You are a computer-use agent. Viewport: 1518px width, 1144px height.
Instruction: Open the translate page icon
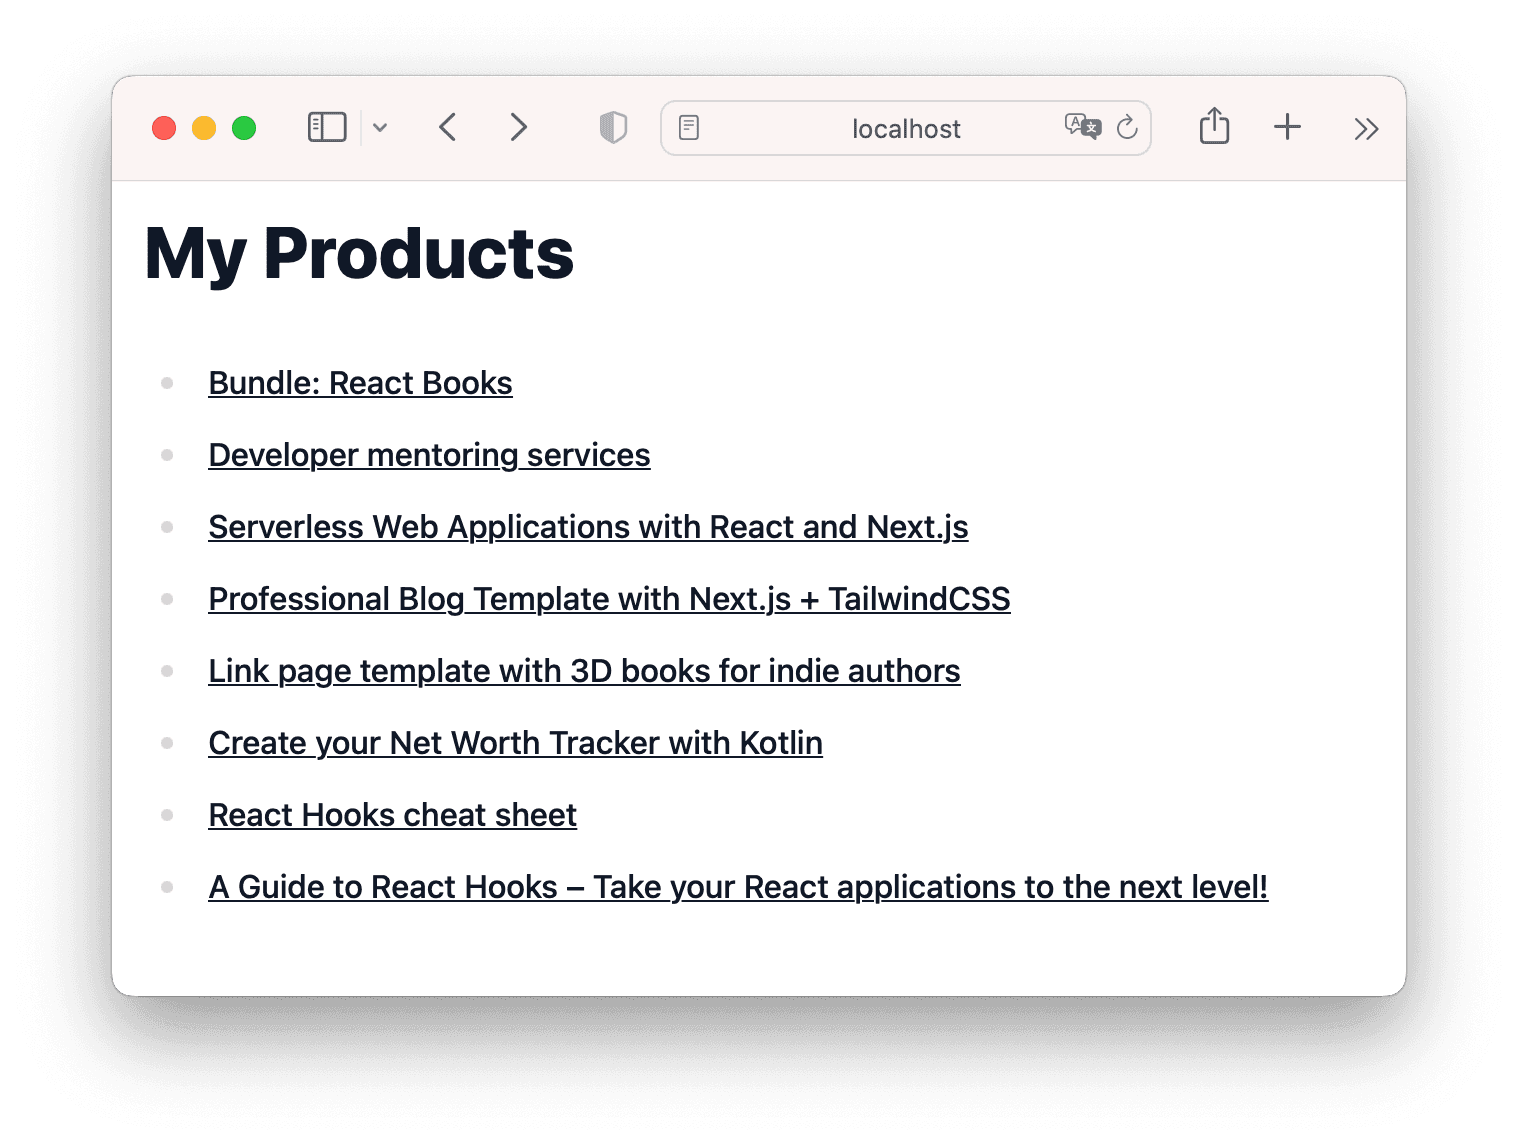point(1082,126)
